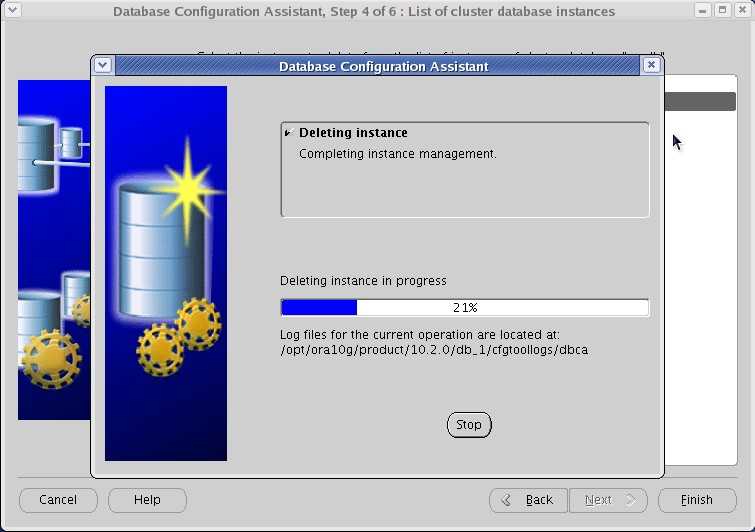Stop the instance deletion in progress

[469, 425]
